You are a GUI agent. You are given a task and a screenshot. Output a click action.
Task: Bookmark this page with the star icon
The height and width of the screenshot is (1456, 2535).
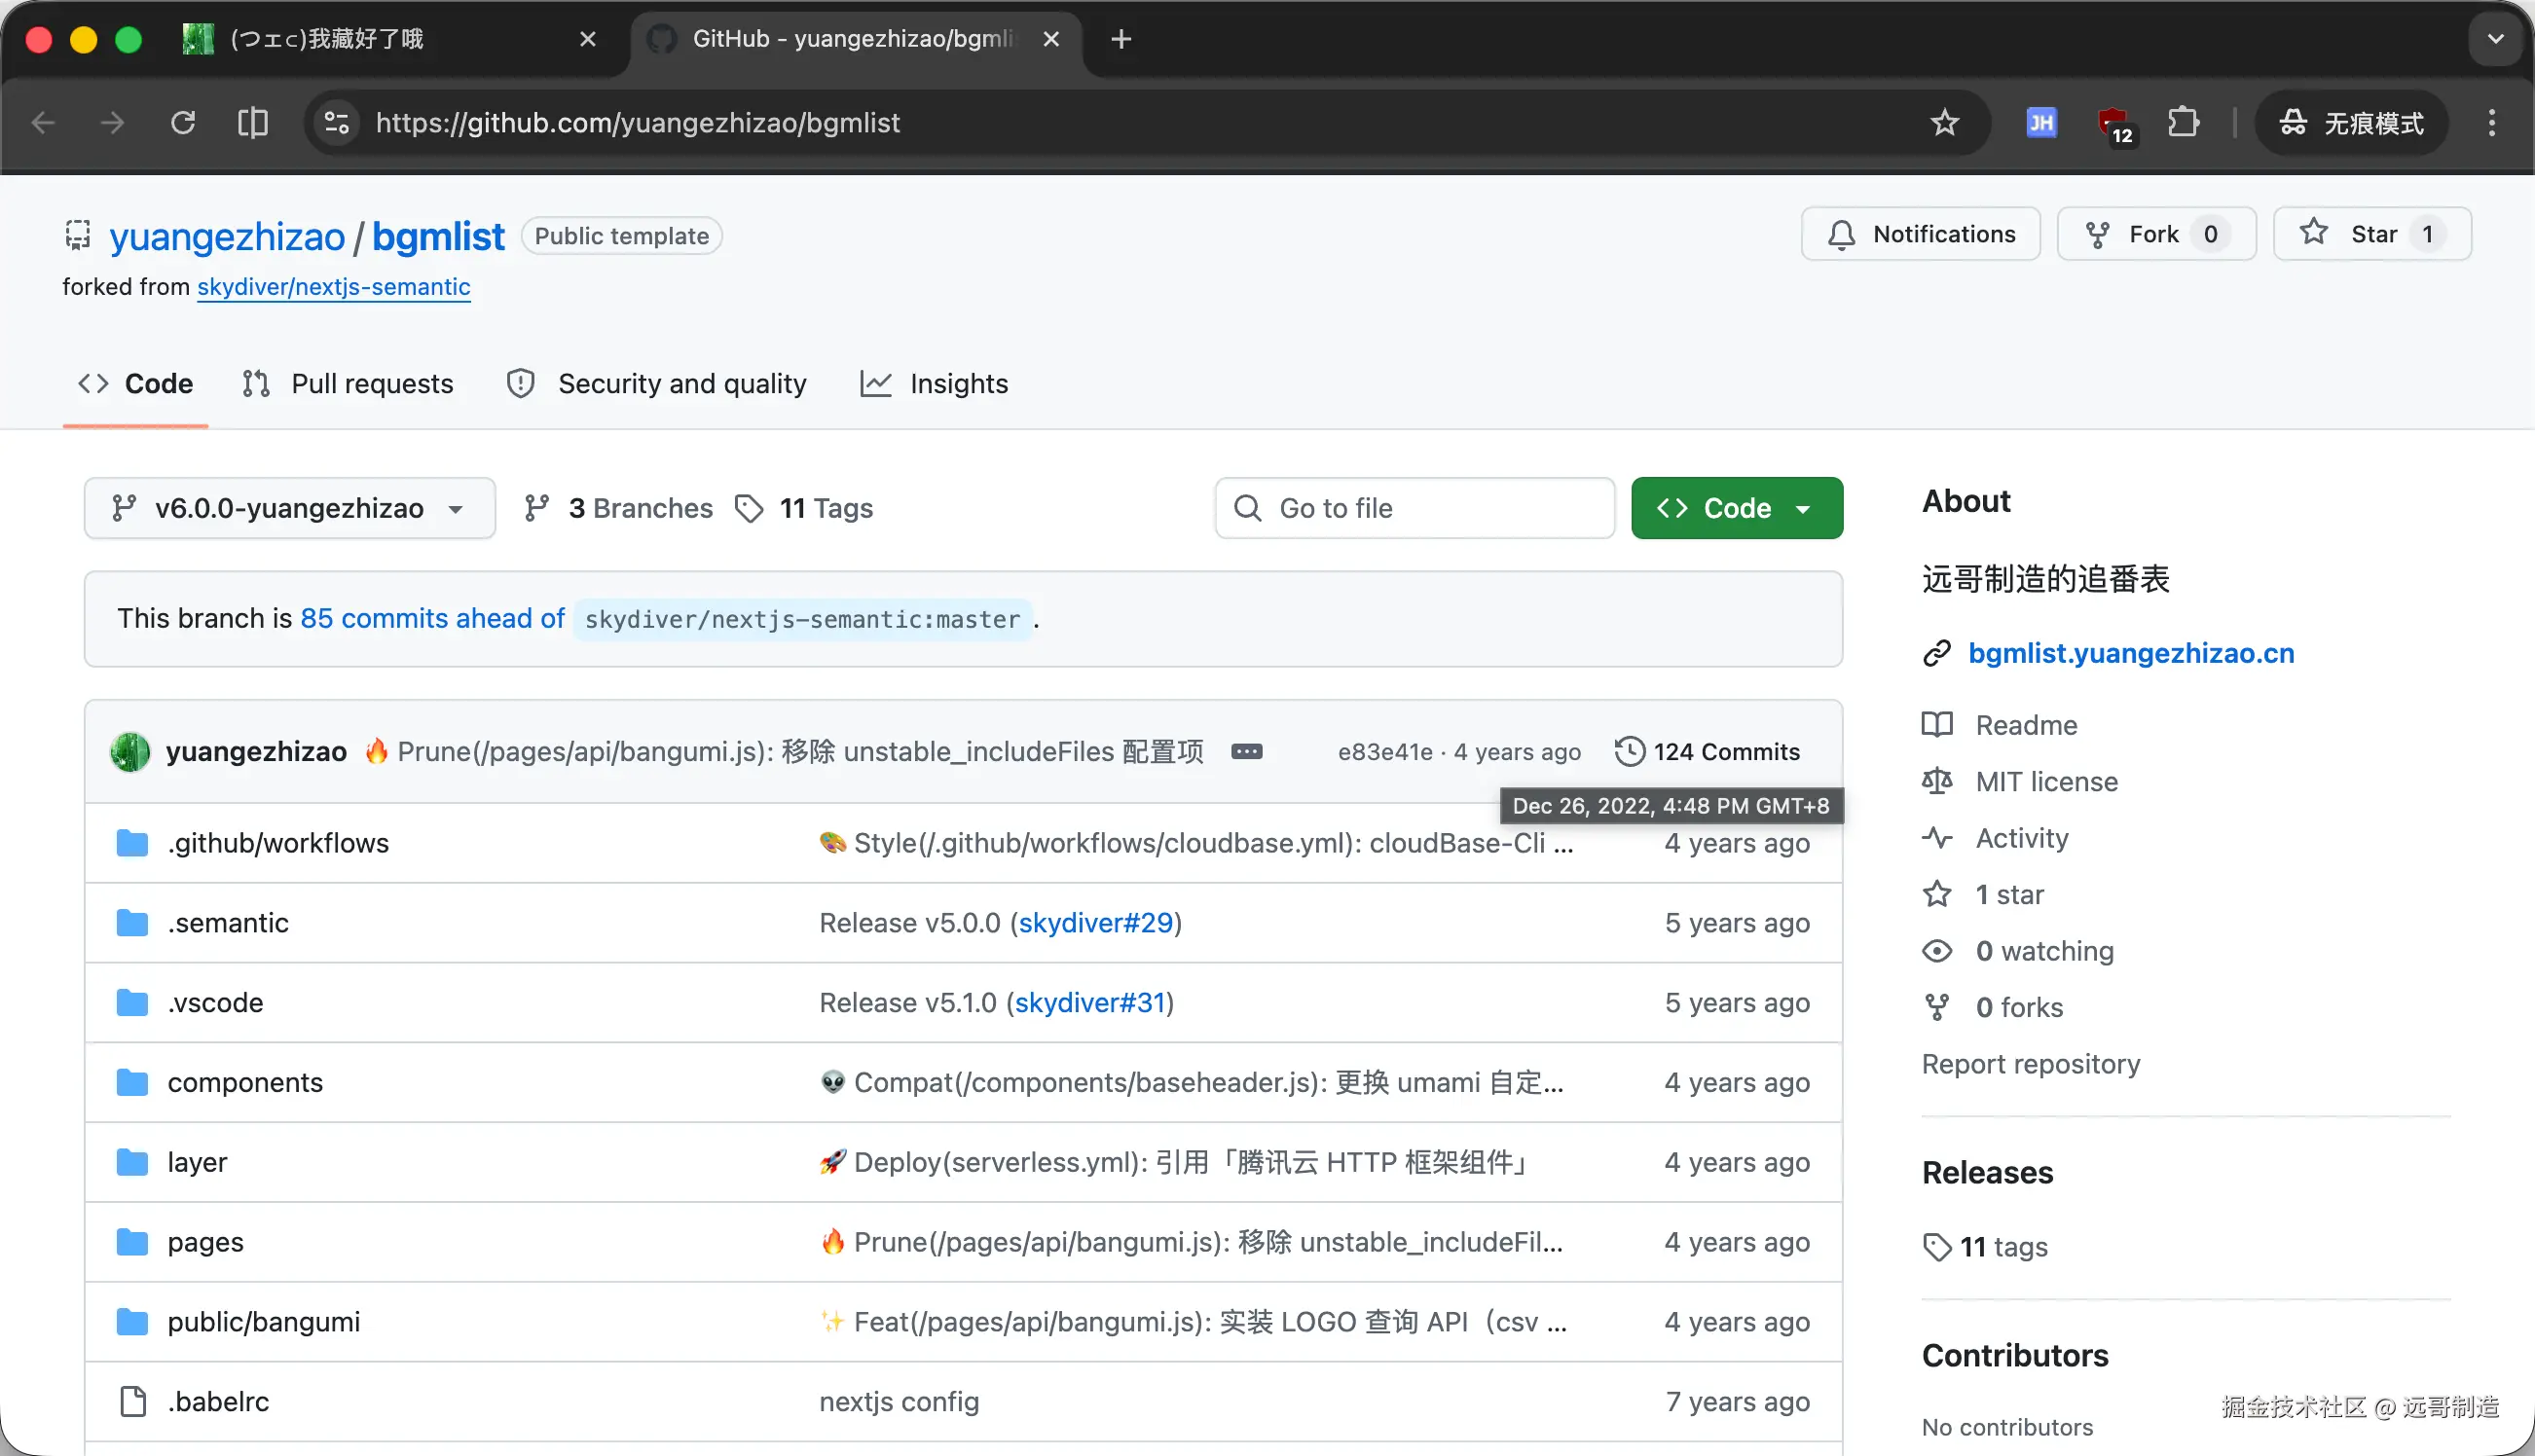tap(1944, 122)
